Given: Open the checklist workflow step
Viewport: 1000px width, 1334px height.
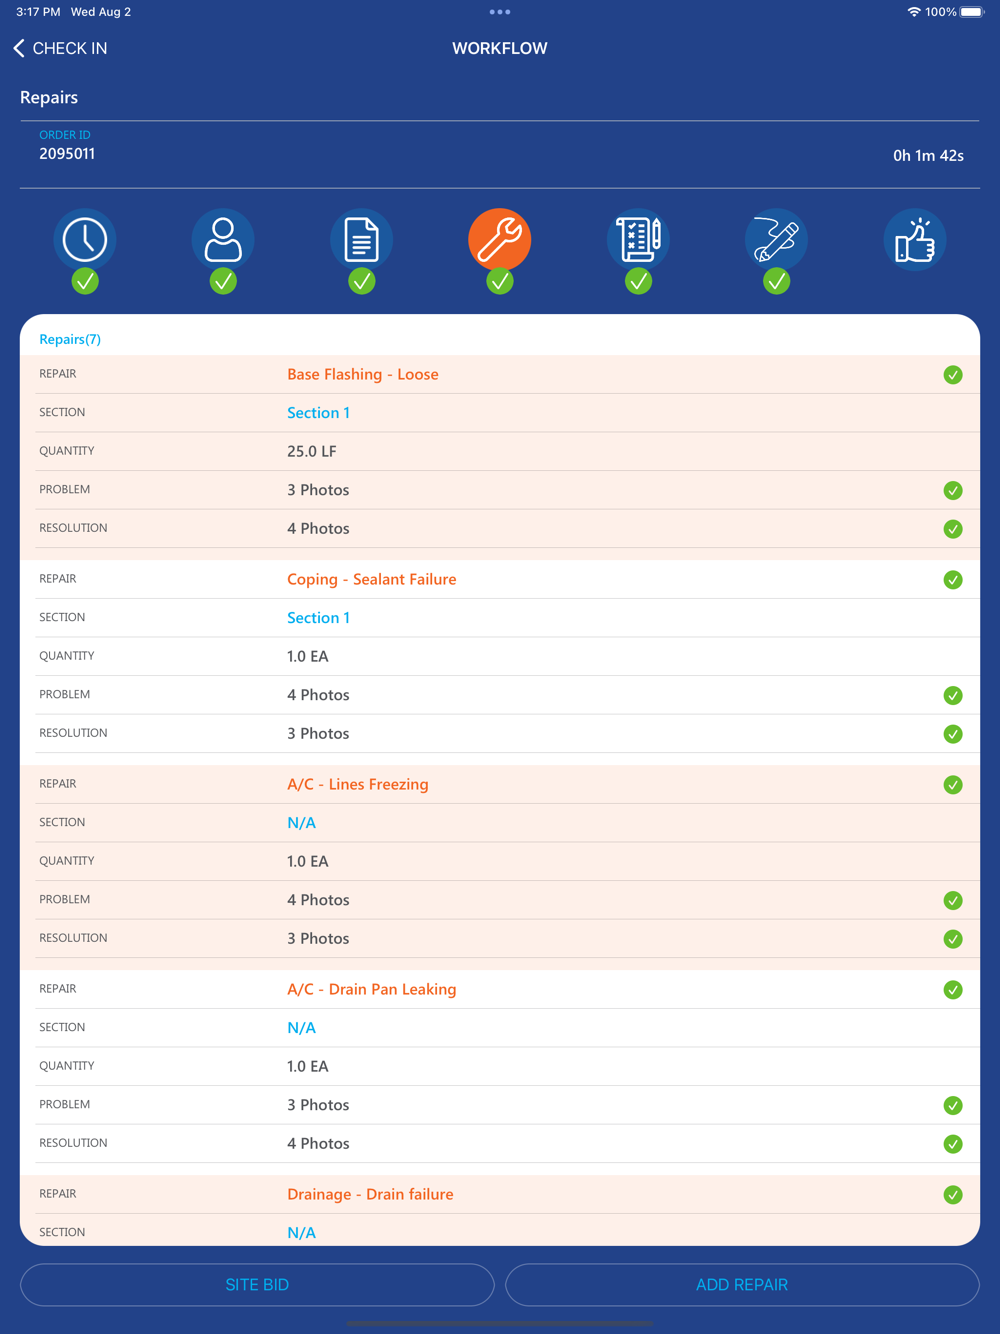Looking at the screenshot, I should pos(638,240).
